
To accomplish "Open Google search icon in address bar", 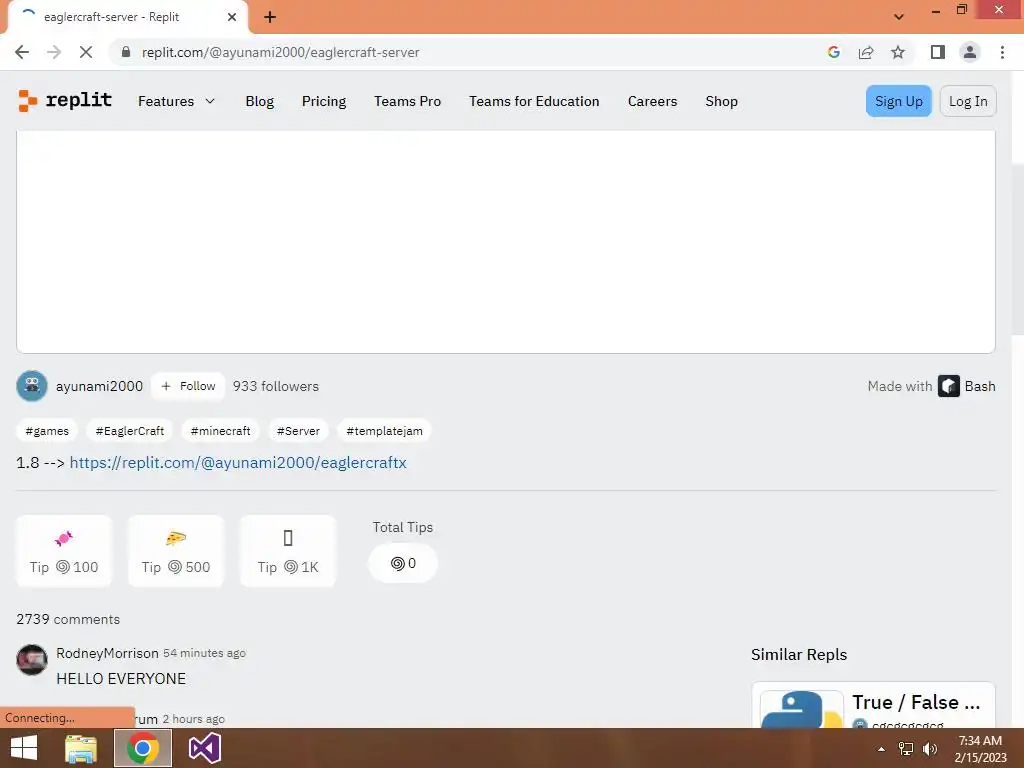I will [x=833, y=52].
